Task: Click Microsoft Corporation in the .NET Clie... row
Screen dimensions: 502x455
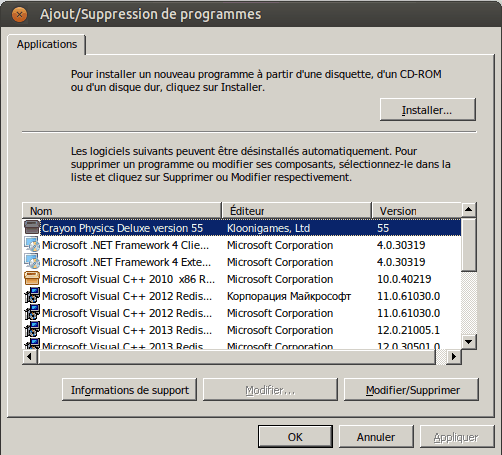Action: pos(280,245)
